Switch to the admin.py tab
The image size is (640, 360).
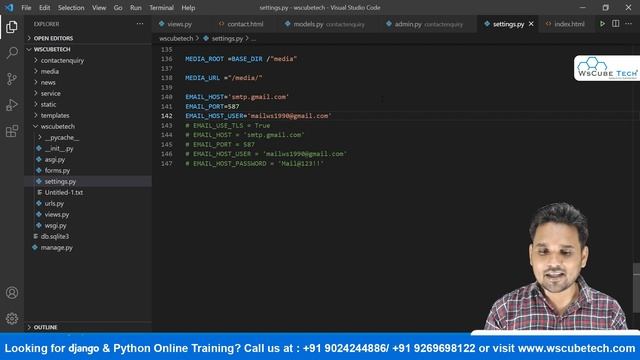click(427, 24)
